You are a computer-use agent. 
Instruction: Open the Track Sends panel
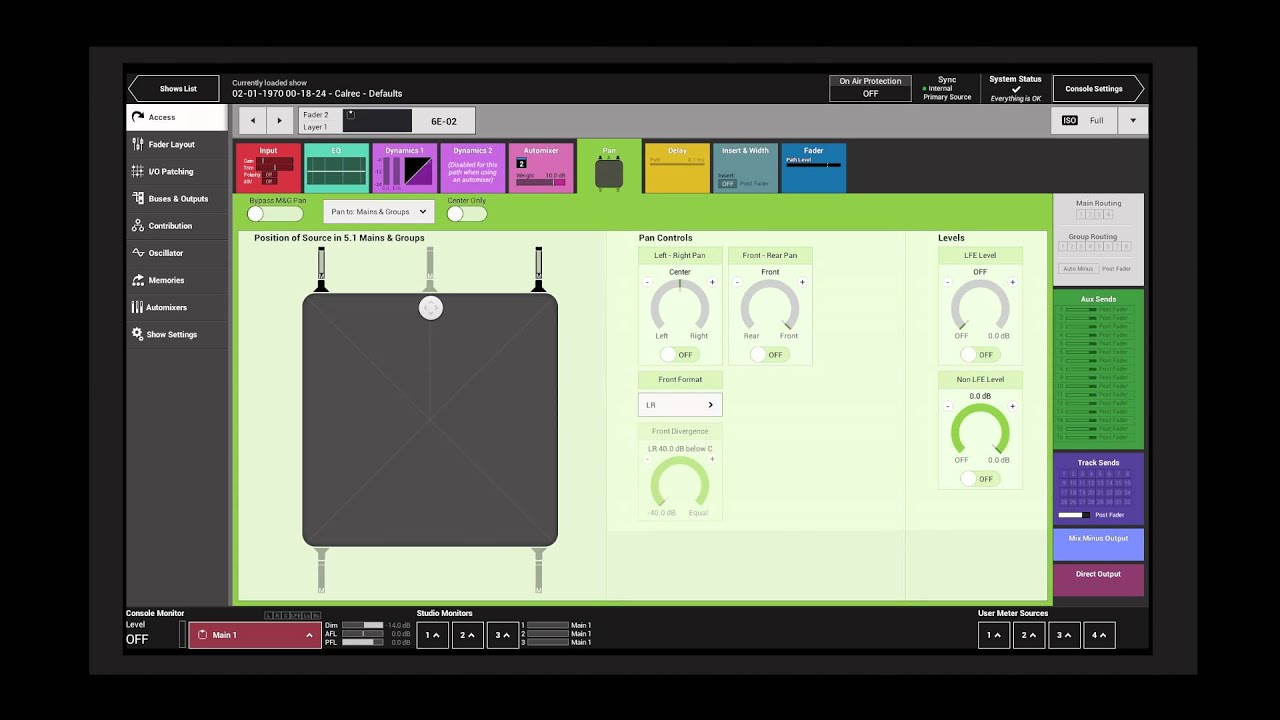1098,489
